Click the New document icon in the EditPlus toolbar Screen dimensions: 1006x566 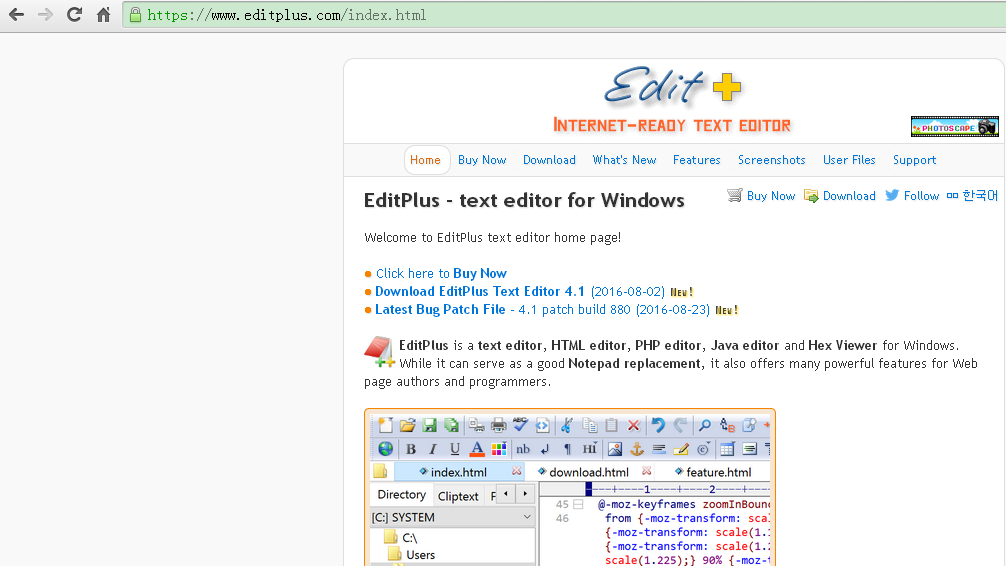(x=385, y=425)
